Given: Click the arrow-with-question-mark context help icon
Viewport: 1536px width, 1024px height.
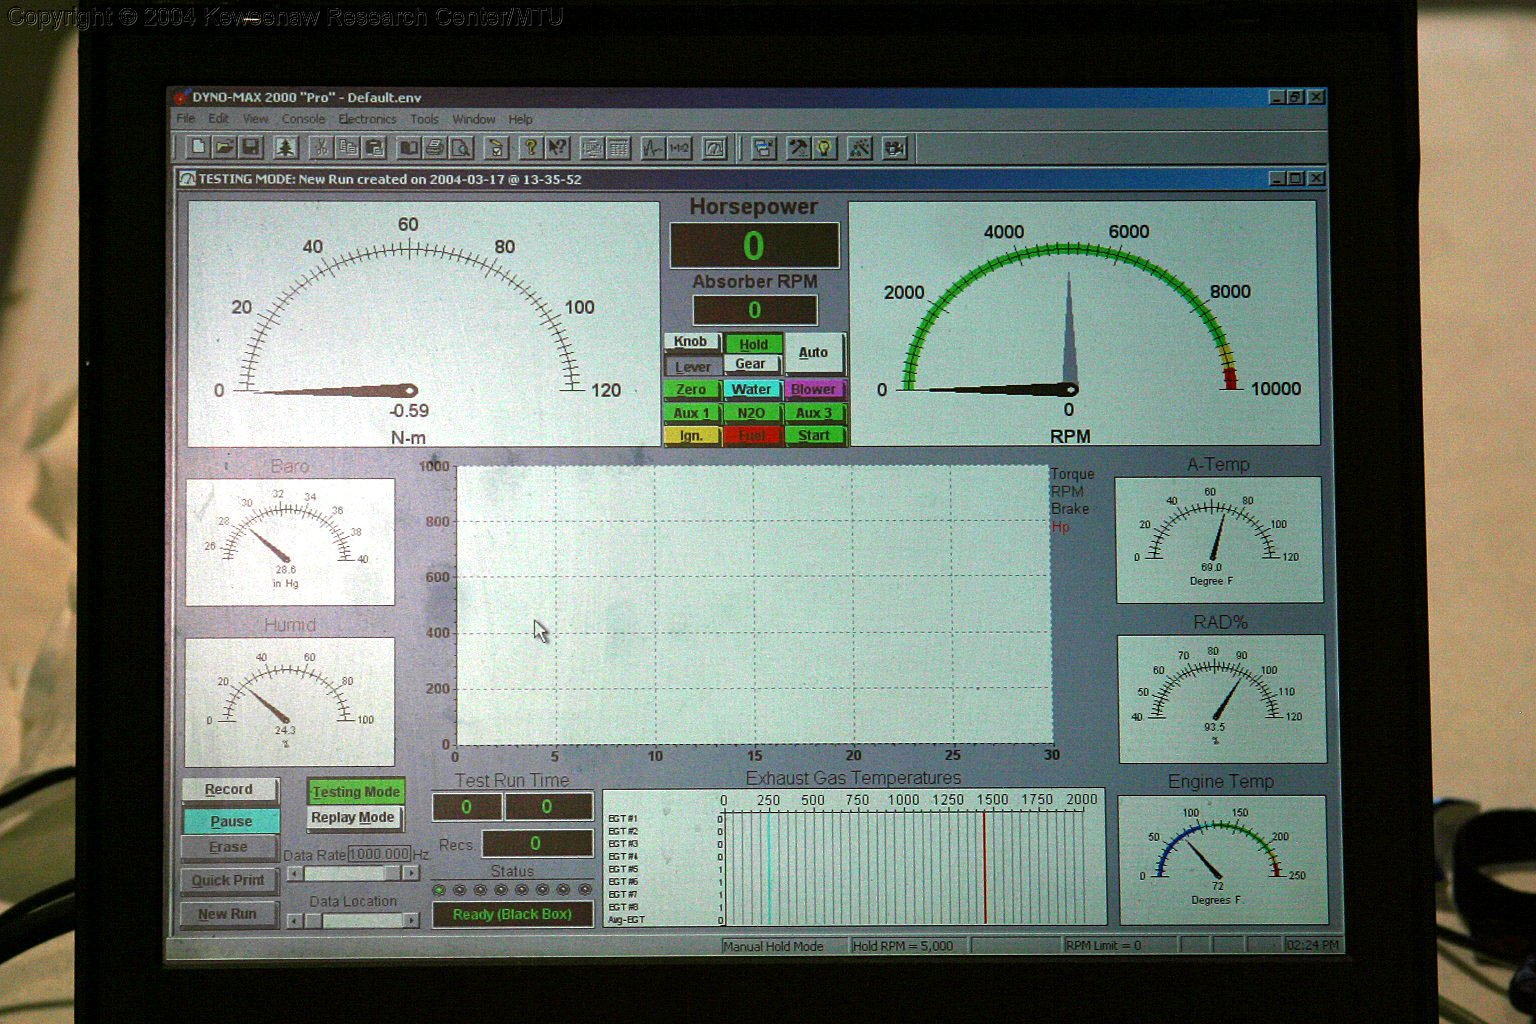Looking at the screenshot, I should [x=558, y=148].
